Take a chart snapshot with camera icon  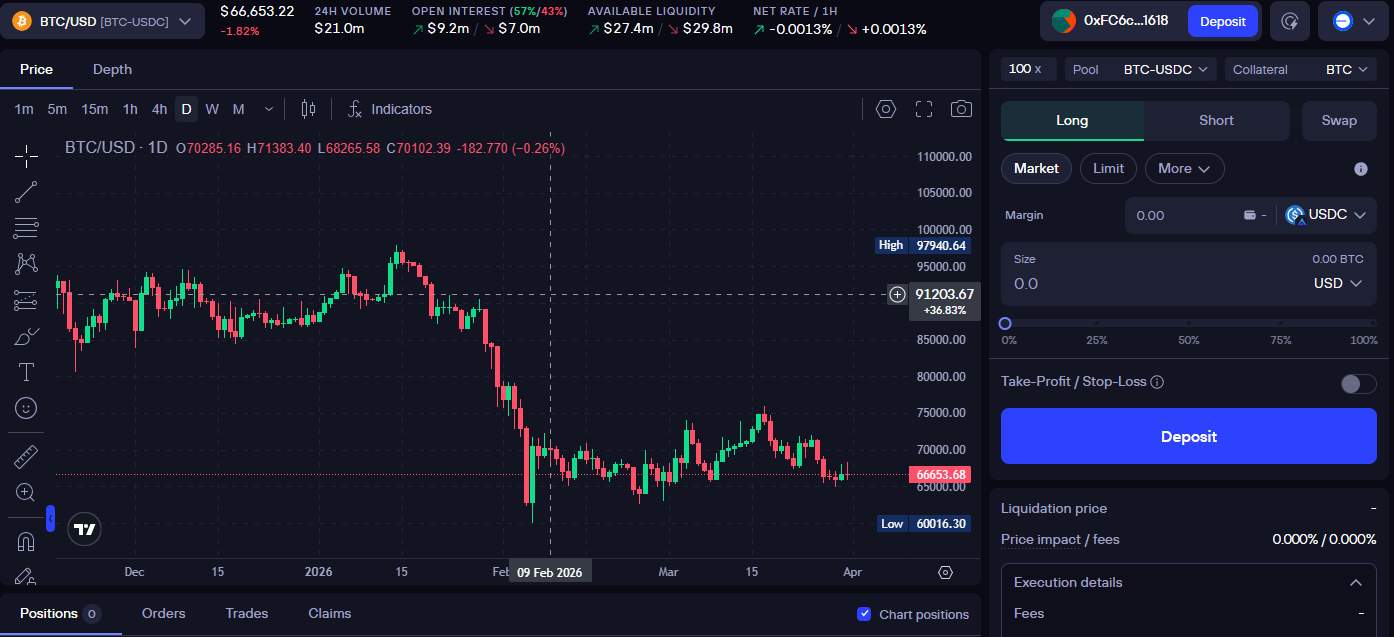point(961,109)
